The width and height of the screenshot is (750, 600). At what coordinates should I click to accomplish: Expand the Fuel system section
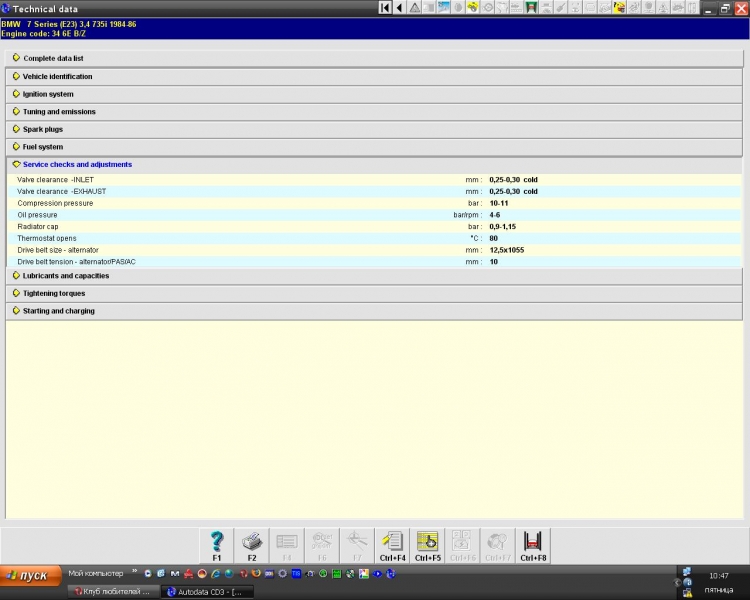[x=375, y=147]
